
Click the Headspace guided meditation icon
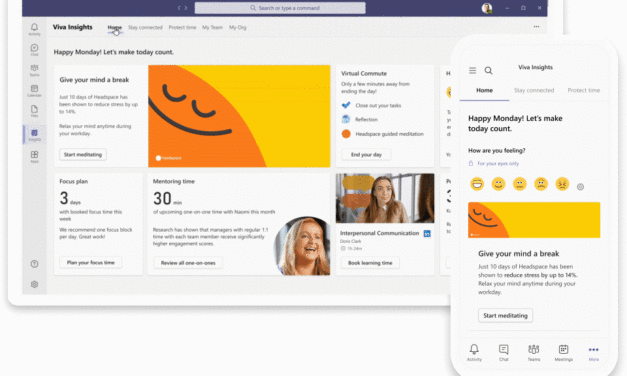346,134
